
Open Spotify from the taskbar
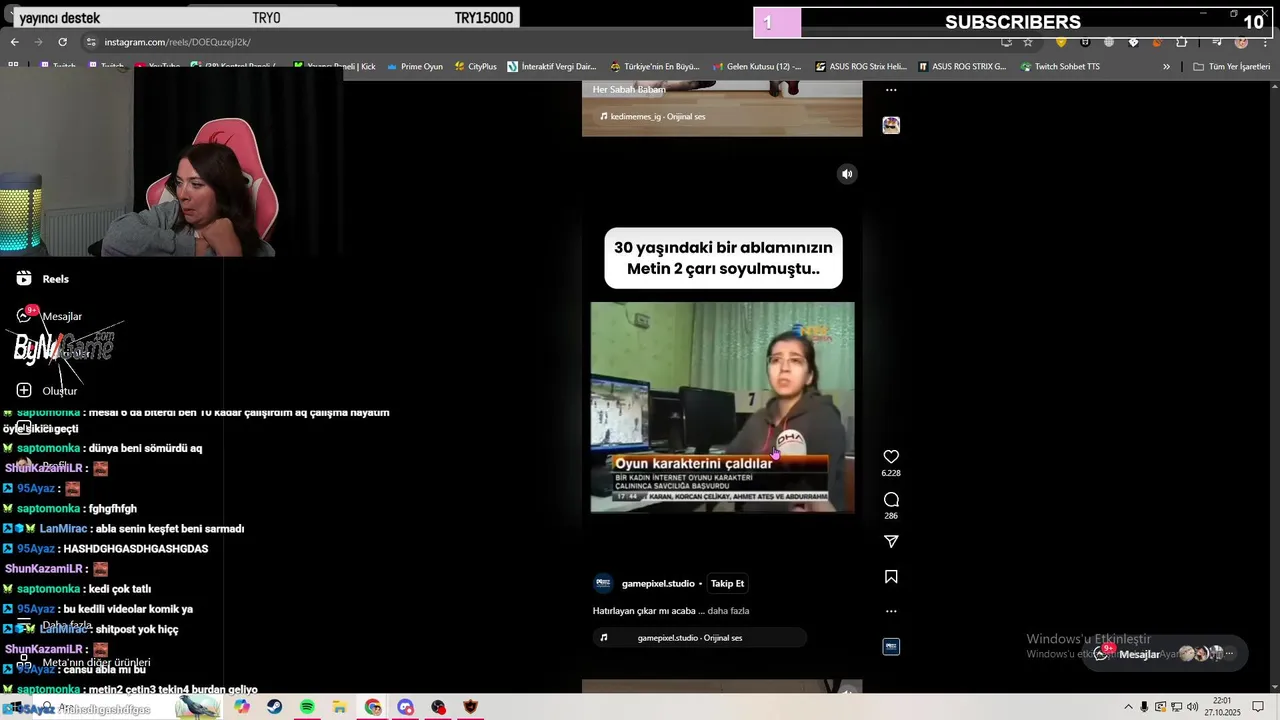pyautogui.click(x=307, y=707)
